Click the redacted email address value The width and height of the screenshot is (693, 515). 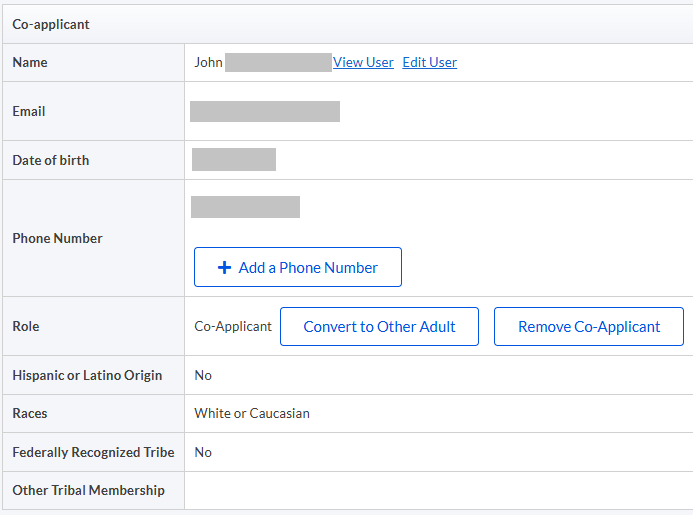click(x=264, y=111)
